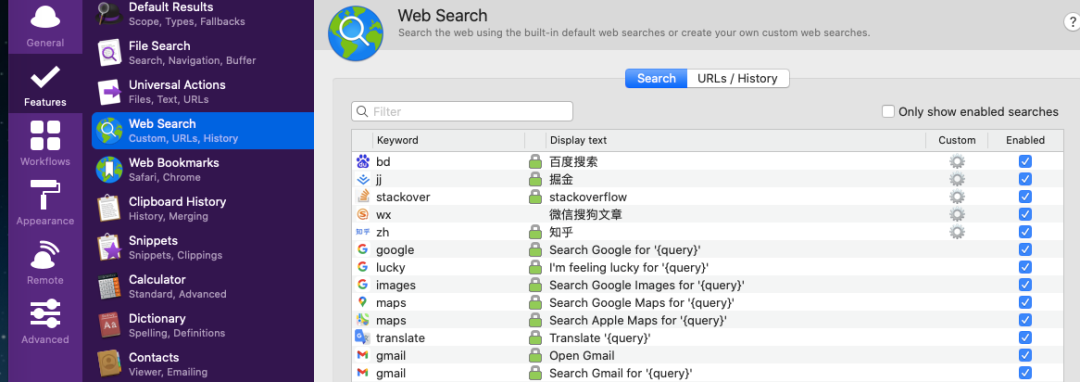Viewport: 1080px width, 382px height.
Task: Sort by the Keyword column header
Action: (x=448, y=140)
